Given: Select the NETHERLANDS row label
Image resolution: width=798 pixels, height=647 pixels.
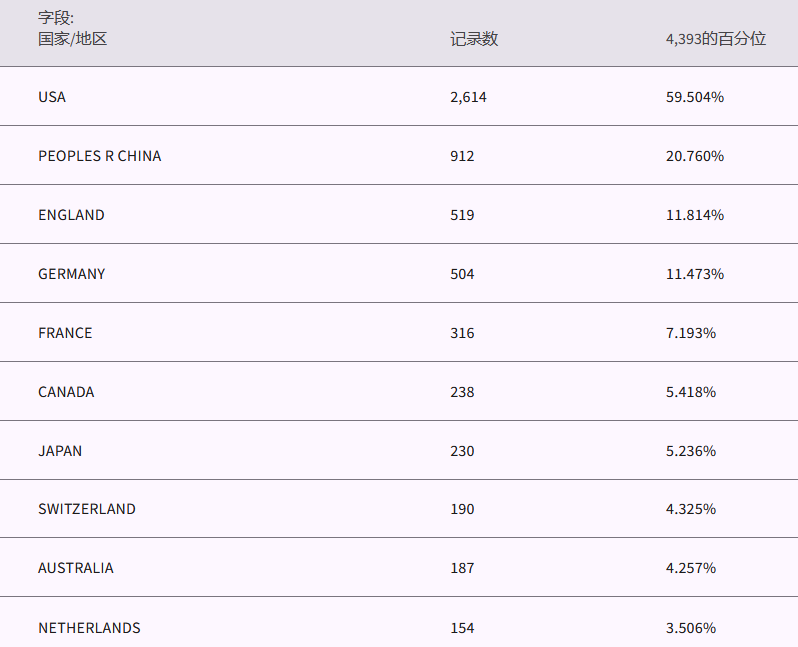Looking at the screenshot, I should pyautogui.click(x=89, y=628).
